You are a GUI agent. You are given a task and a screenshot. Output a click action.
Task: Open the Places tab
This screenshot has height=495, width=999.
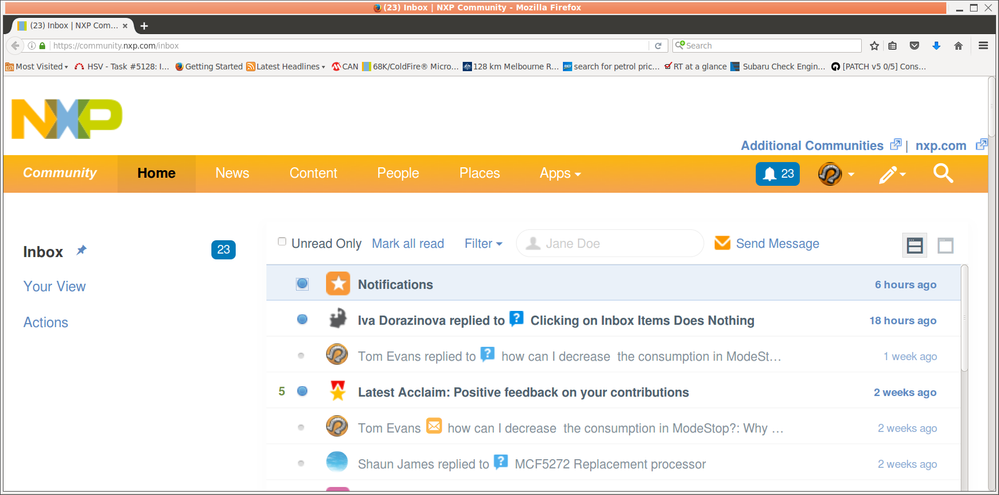[x=480, y=173]
